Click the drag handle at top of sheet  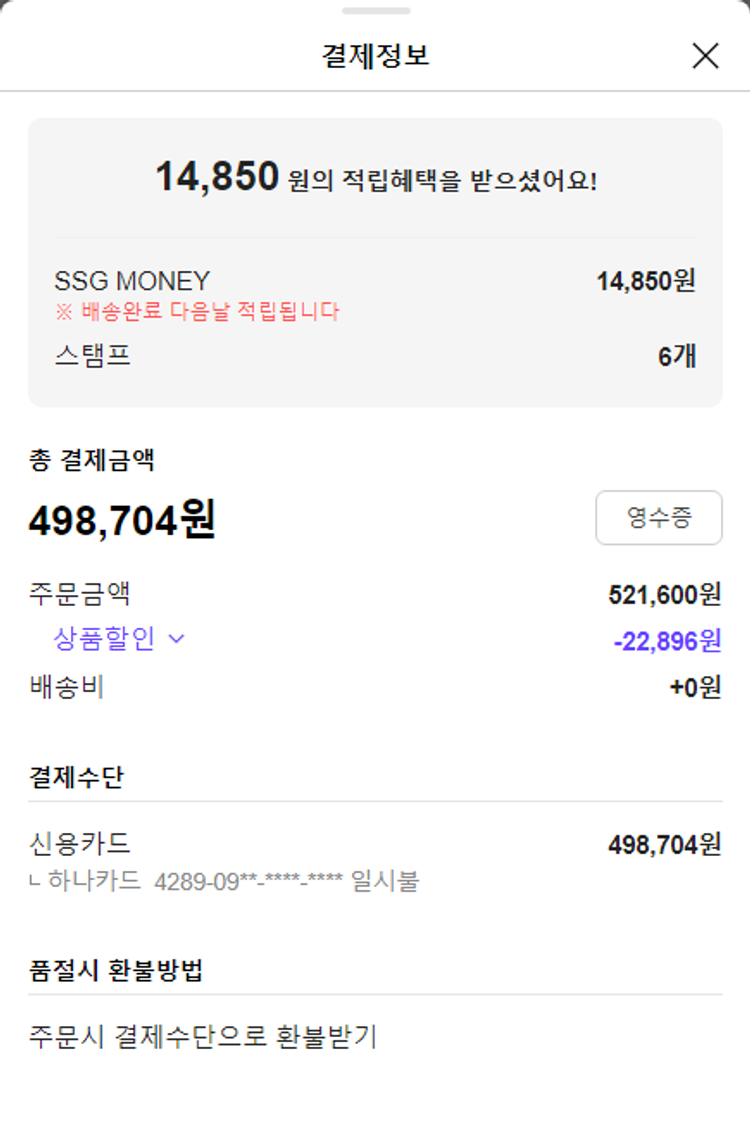[375, 11]
